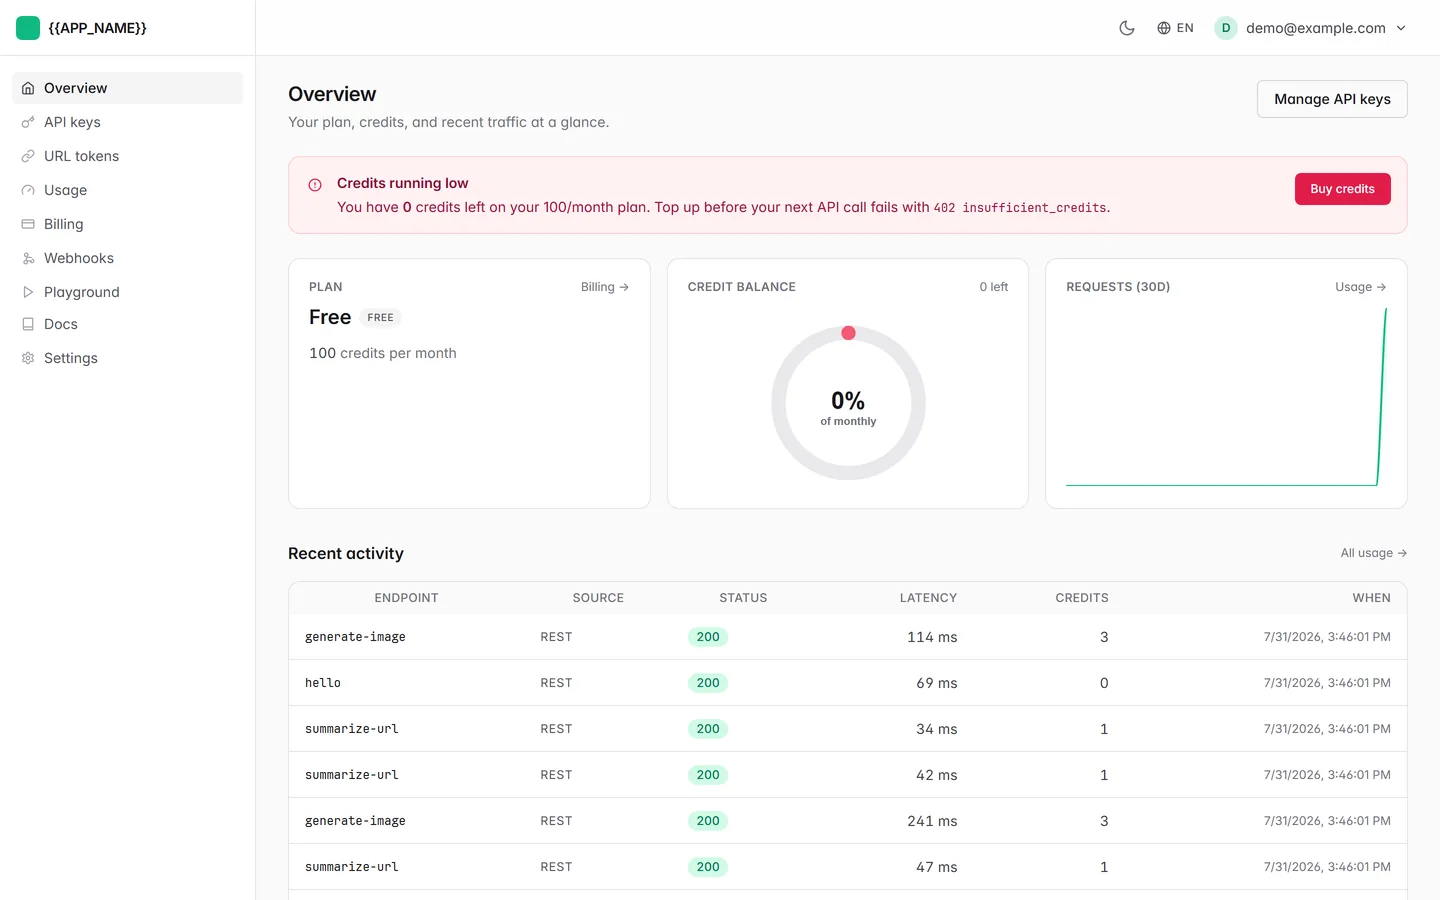Open URL tokens in the sidebar

pyautogui.click(x=127, y=156)
